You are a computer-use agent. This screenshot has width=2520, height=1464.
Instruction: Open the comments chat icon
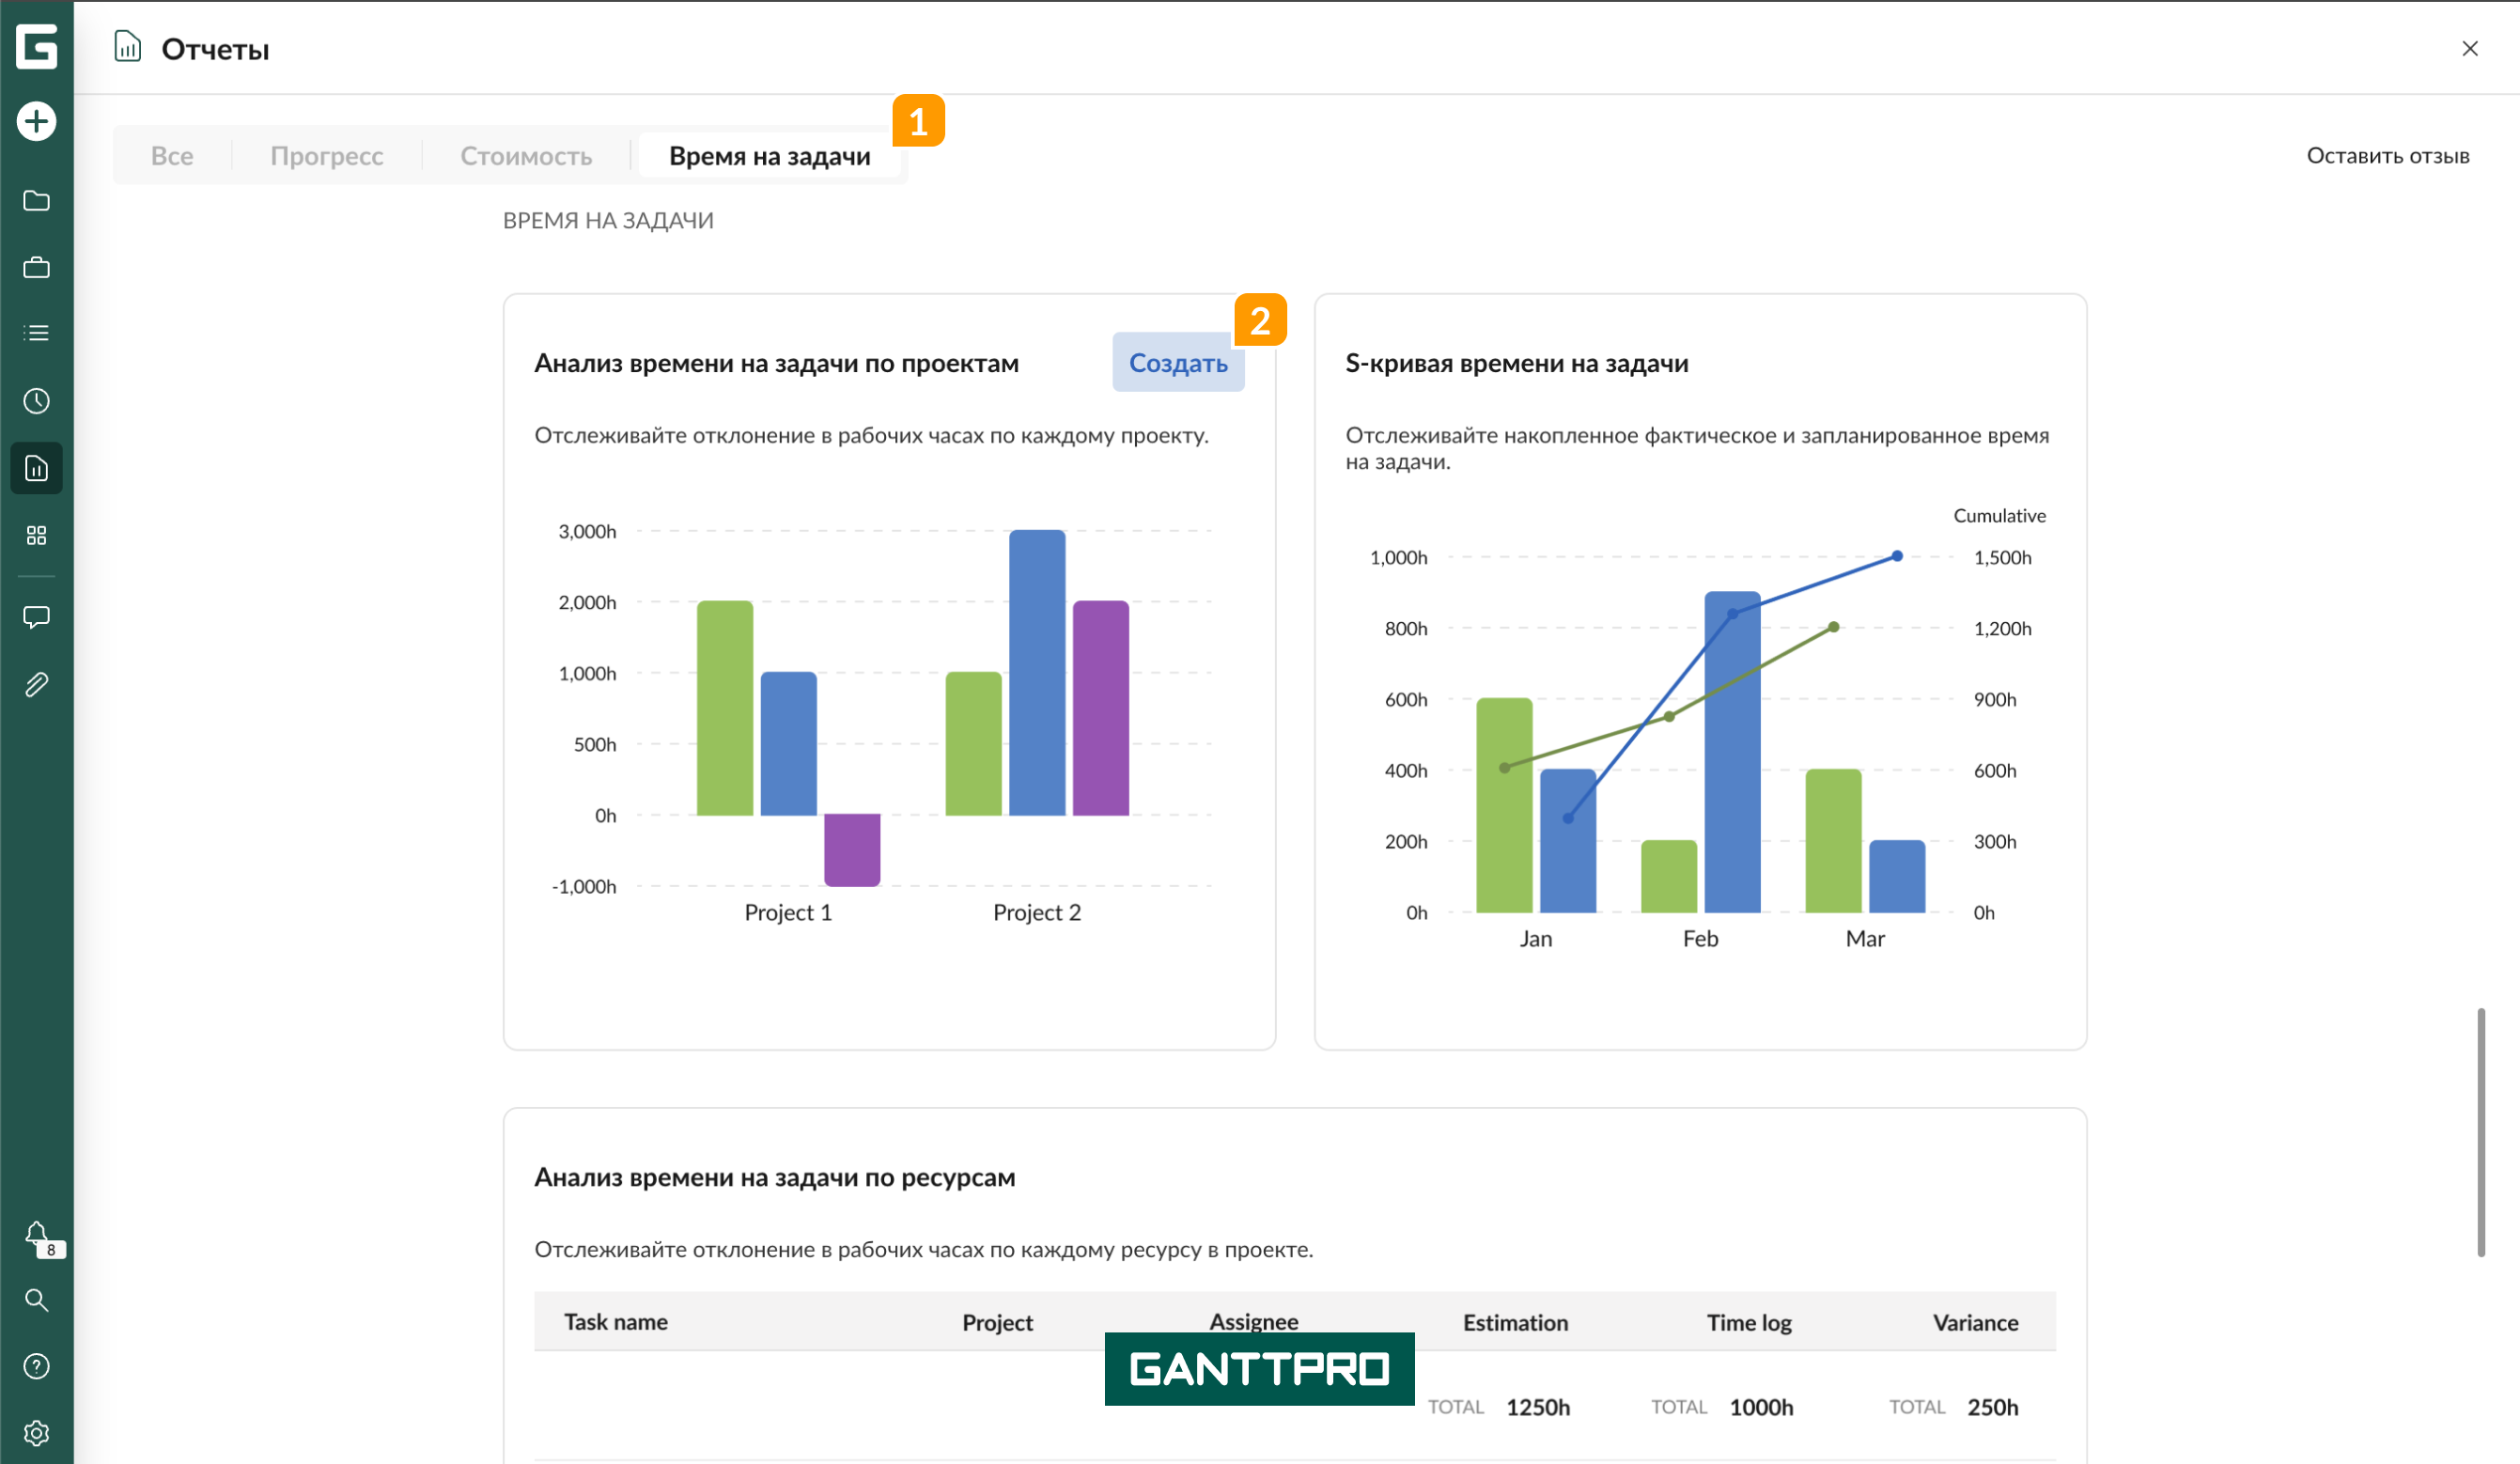(37, 617)
